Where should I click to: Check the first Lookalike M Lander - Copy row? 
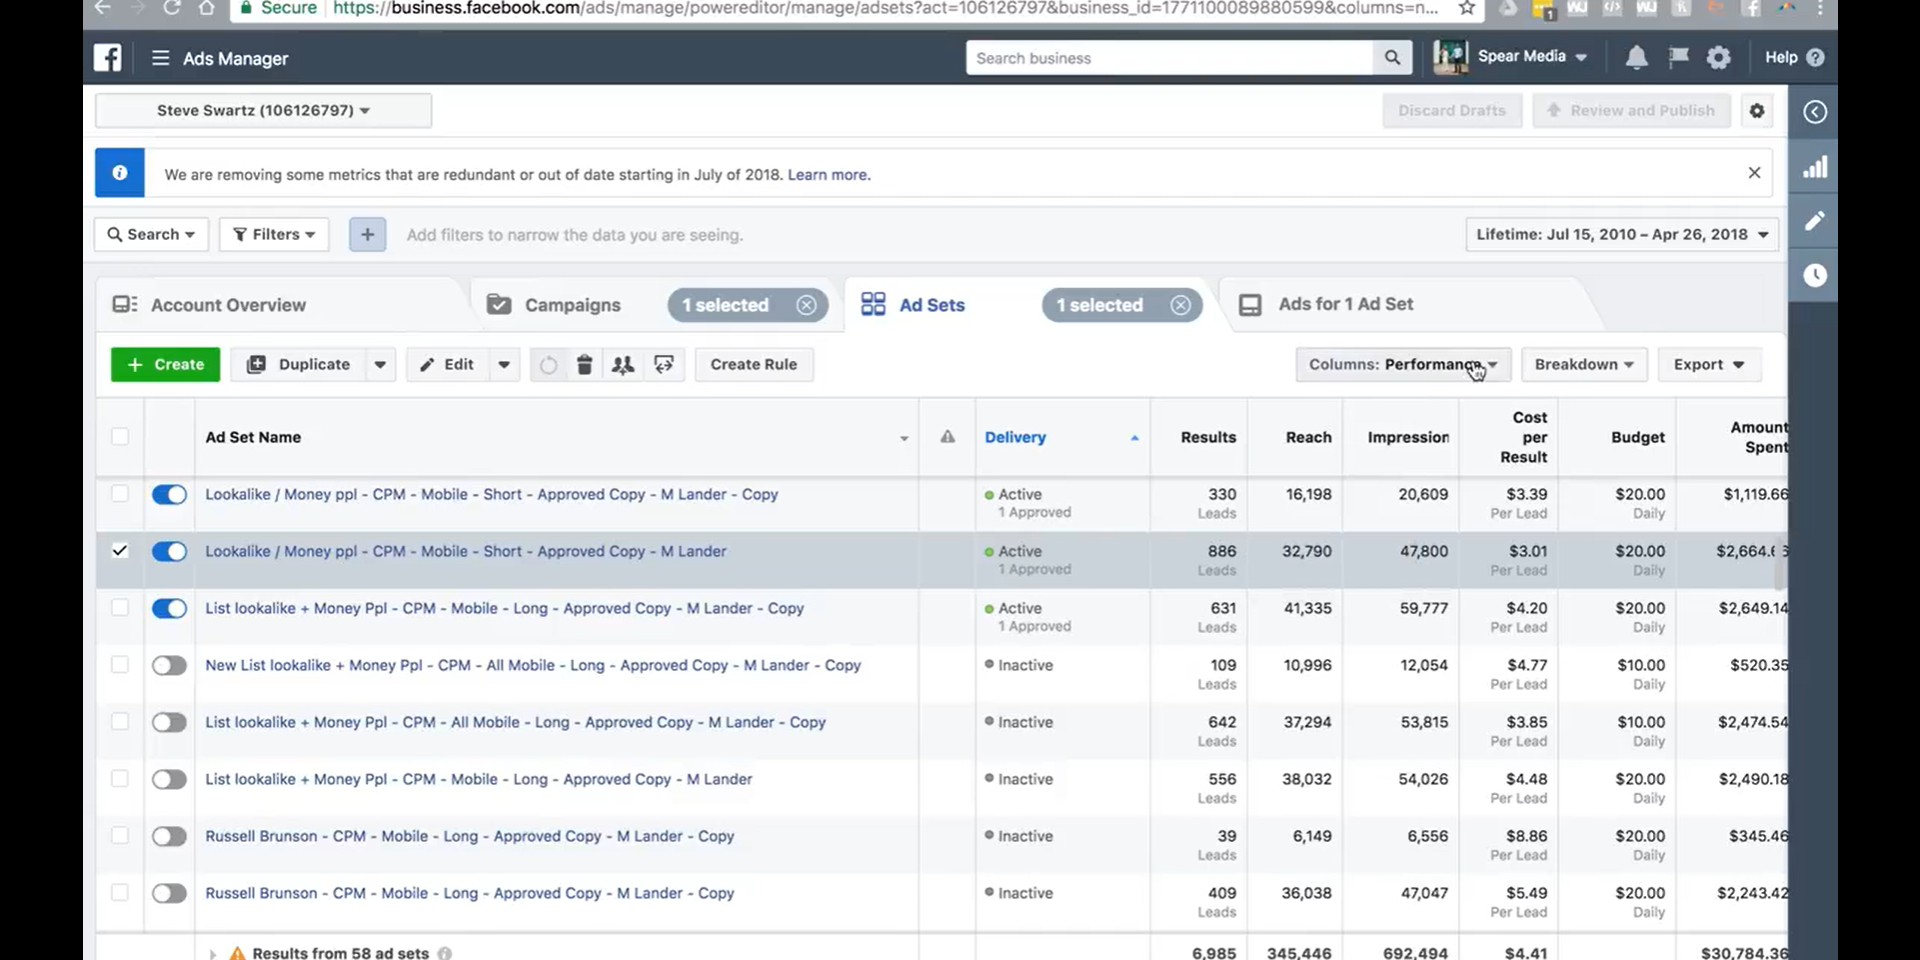tap(120, 493)
